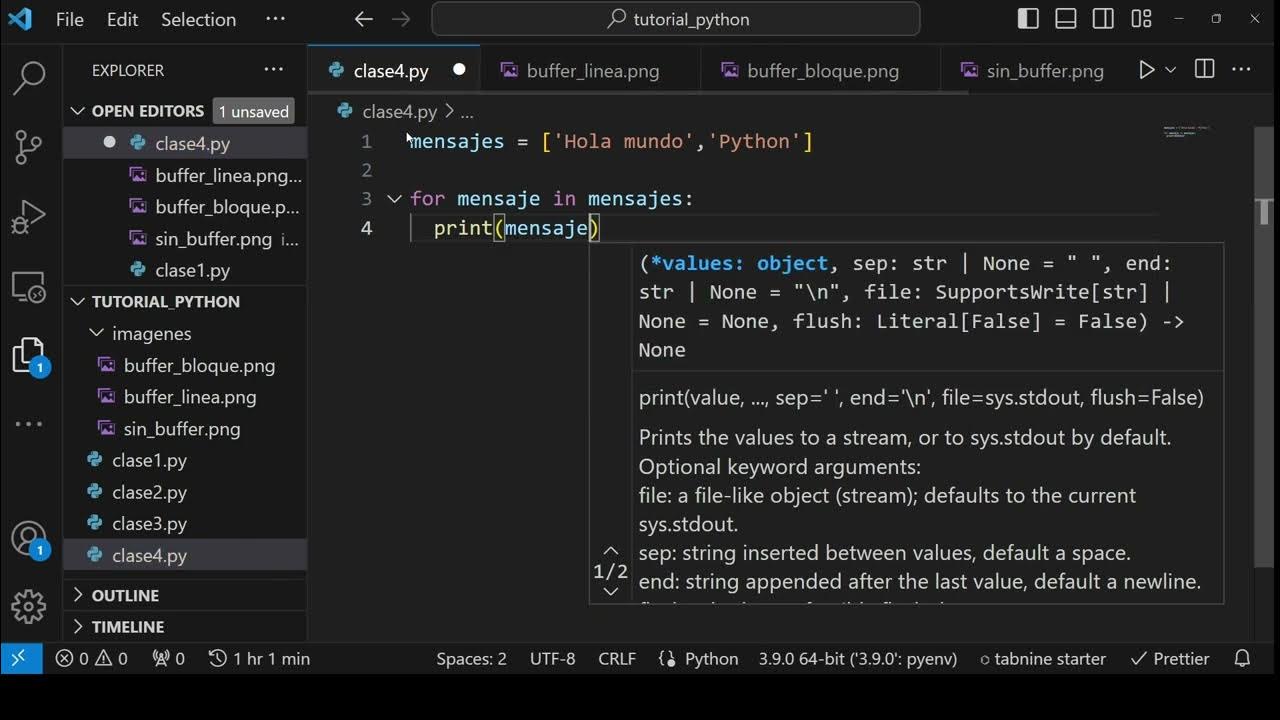Expand the OUTLINE section
This screenshot has width=1280, height=720.
pyautogui.click(x=78, y=595)
